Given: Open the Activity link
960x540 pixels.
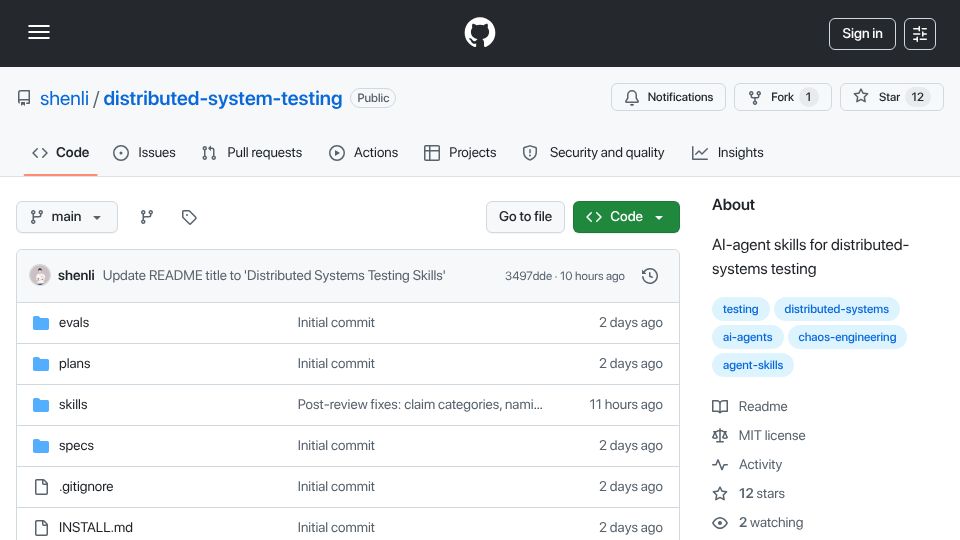Looking at the screenshot, I should click(x=760, y=465).
